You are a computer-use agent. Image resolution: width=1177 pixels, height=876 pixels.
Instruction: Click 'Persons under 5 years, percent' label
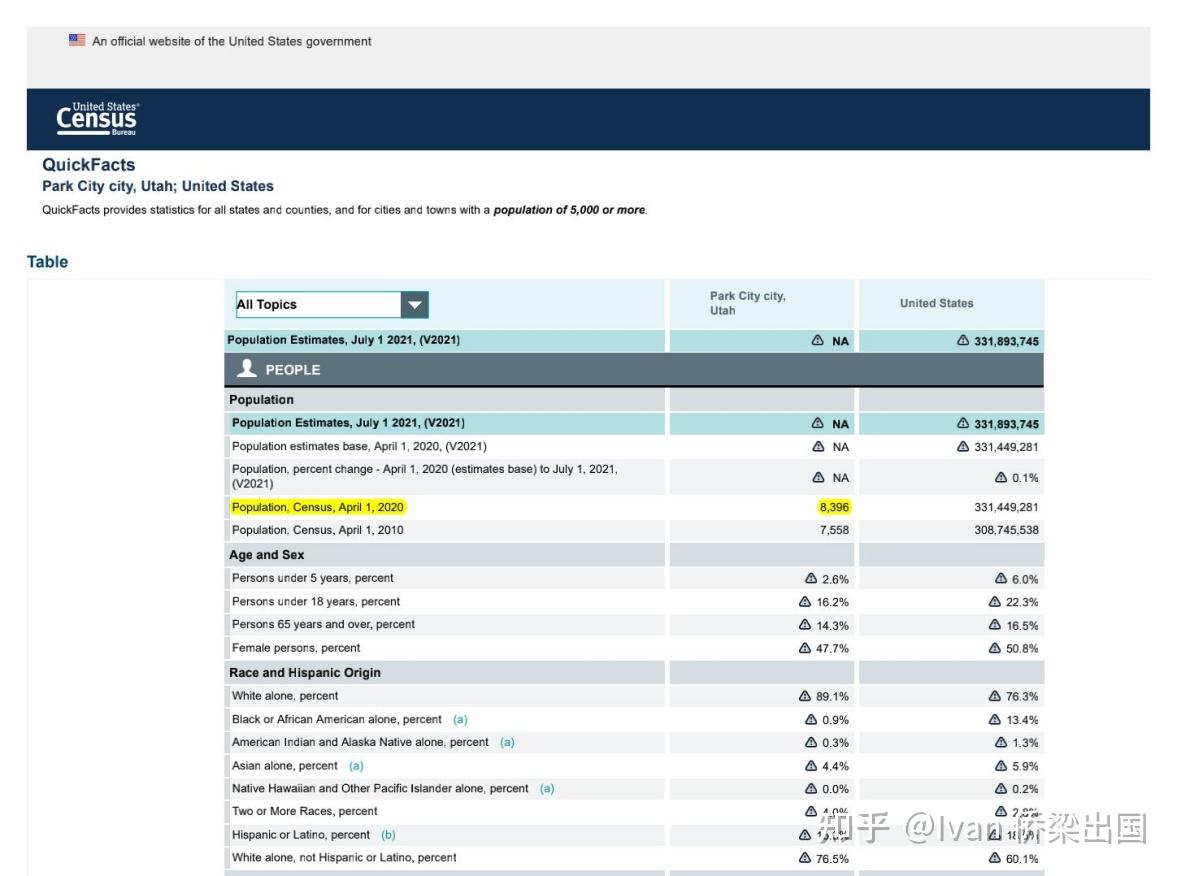coord(312,578)
